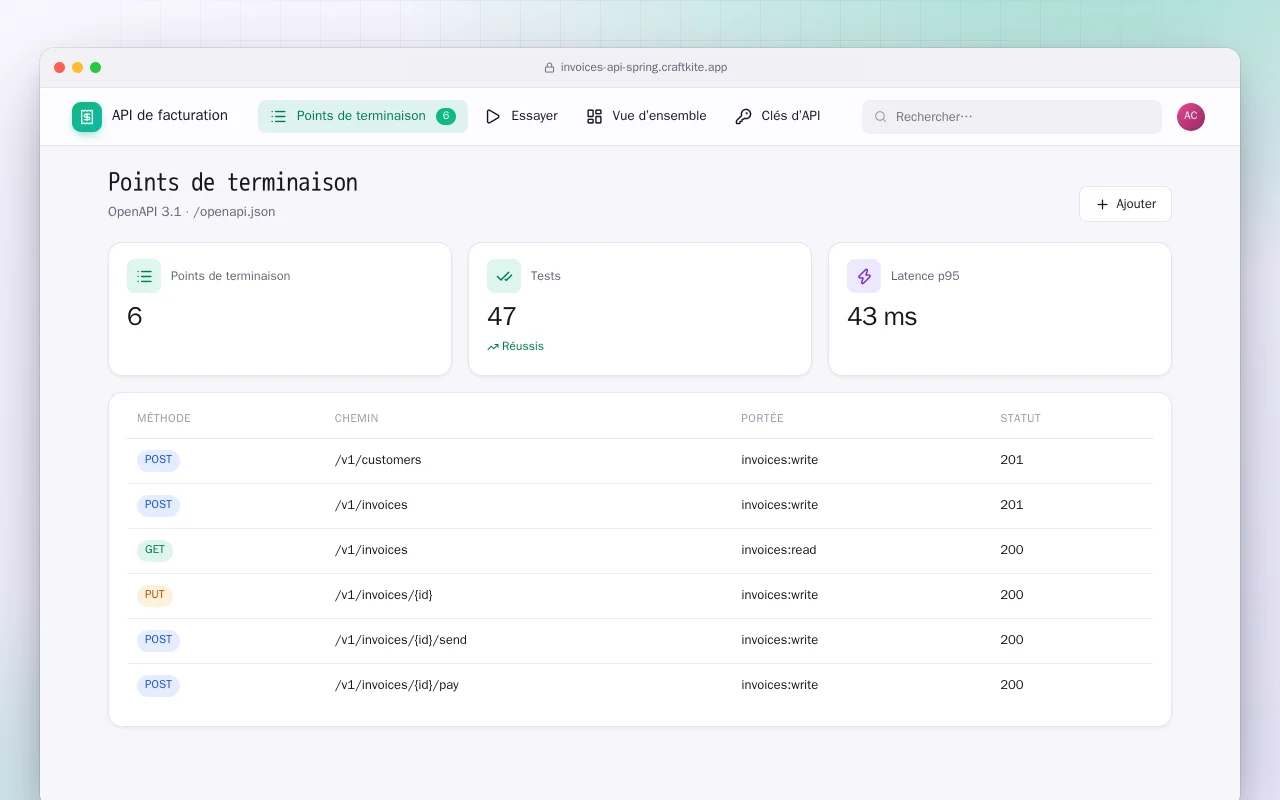Viewport: 1280px width, 800px height.
Task: Click the play icon next to Essayer
Action: [x=493, y=116]
